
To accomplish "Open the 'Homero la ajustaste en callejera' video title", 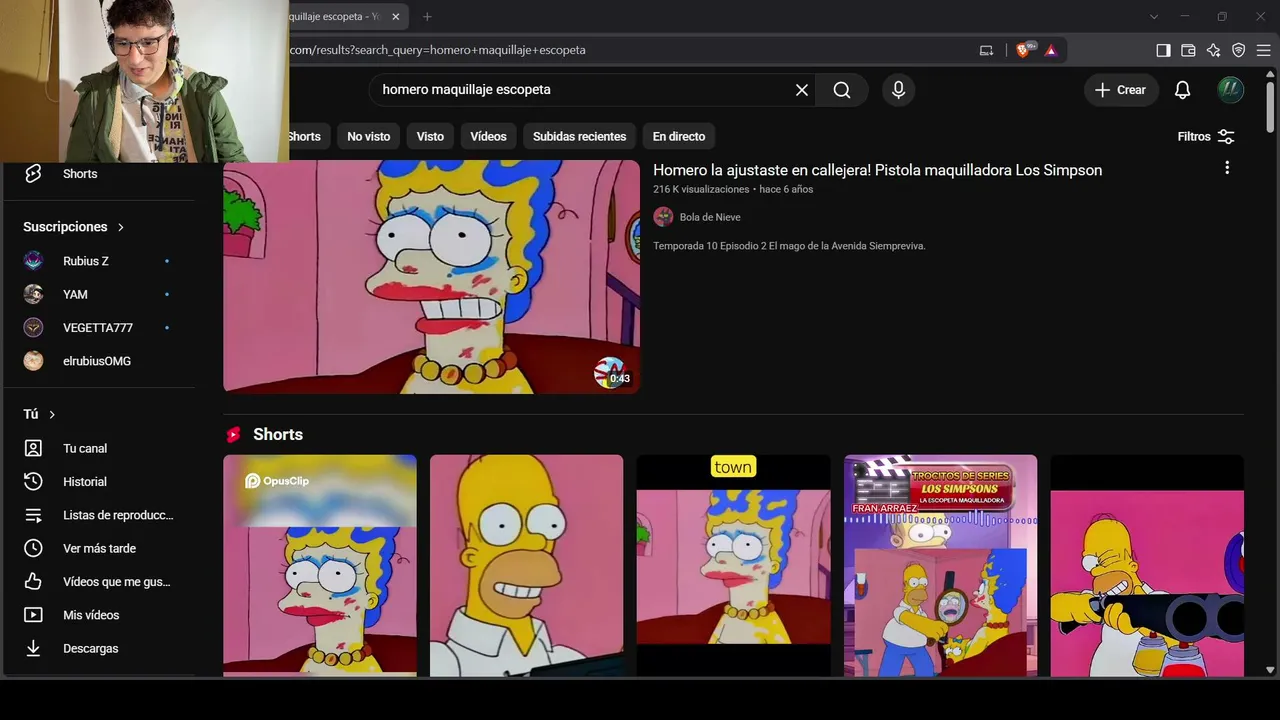I will click(878, 170).
